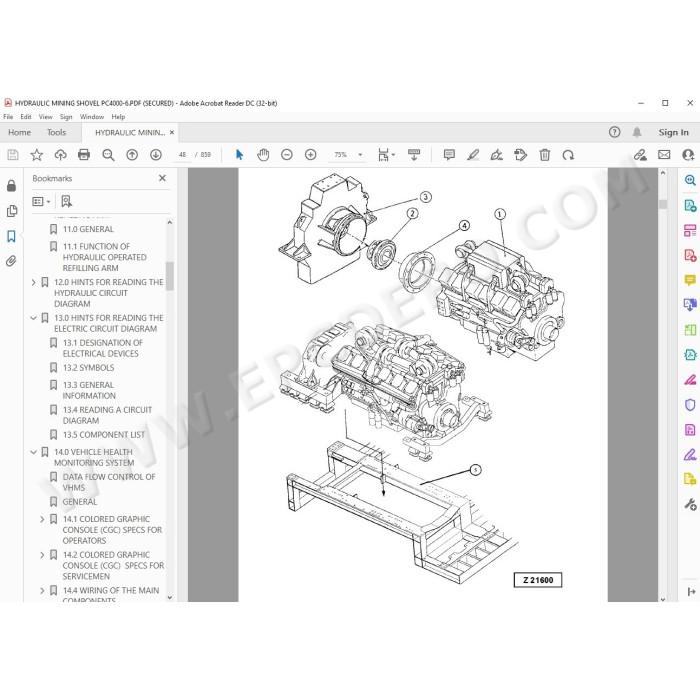Screen dimensions: 700x700
Task: Toggle the Bookmarks panel icon in the sidebar
Action: coord(12,236)
